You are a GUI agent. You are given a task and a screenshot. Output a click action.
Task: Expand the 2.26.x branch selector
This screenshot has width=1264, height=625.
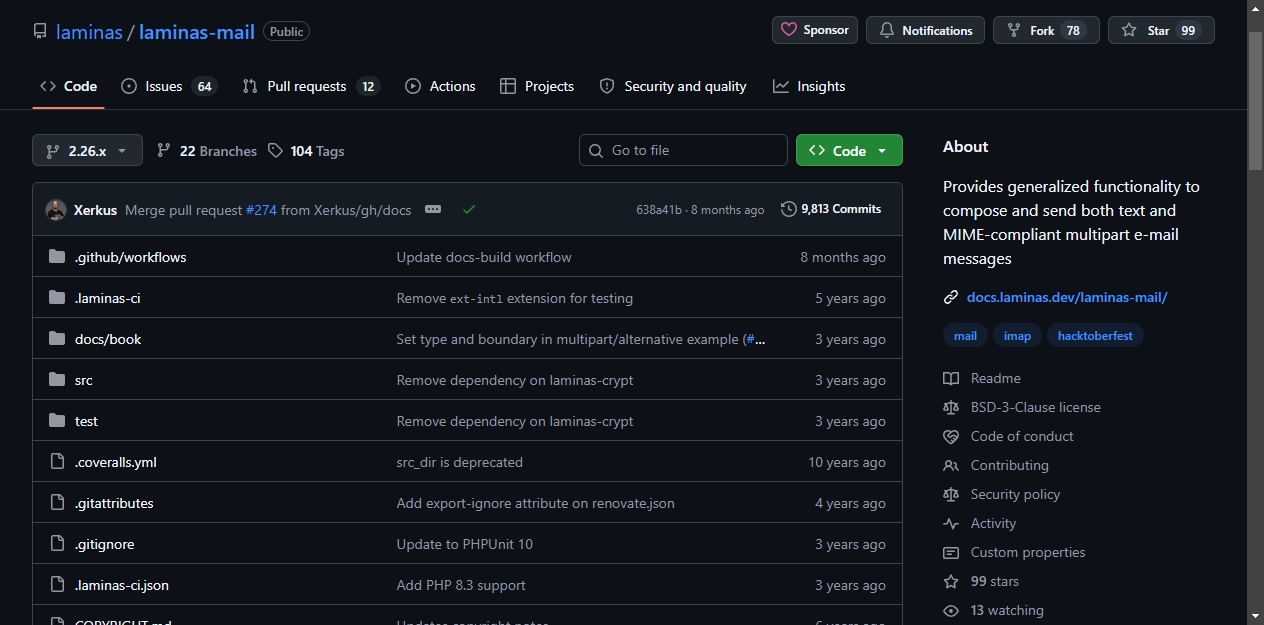point(87,150)
